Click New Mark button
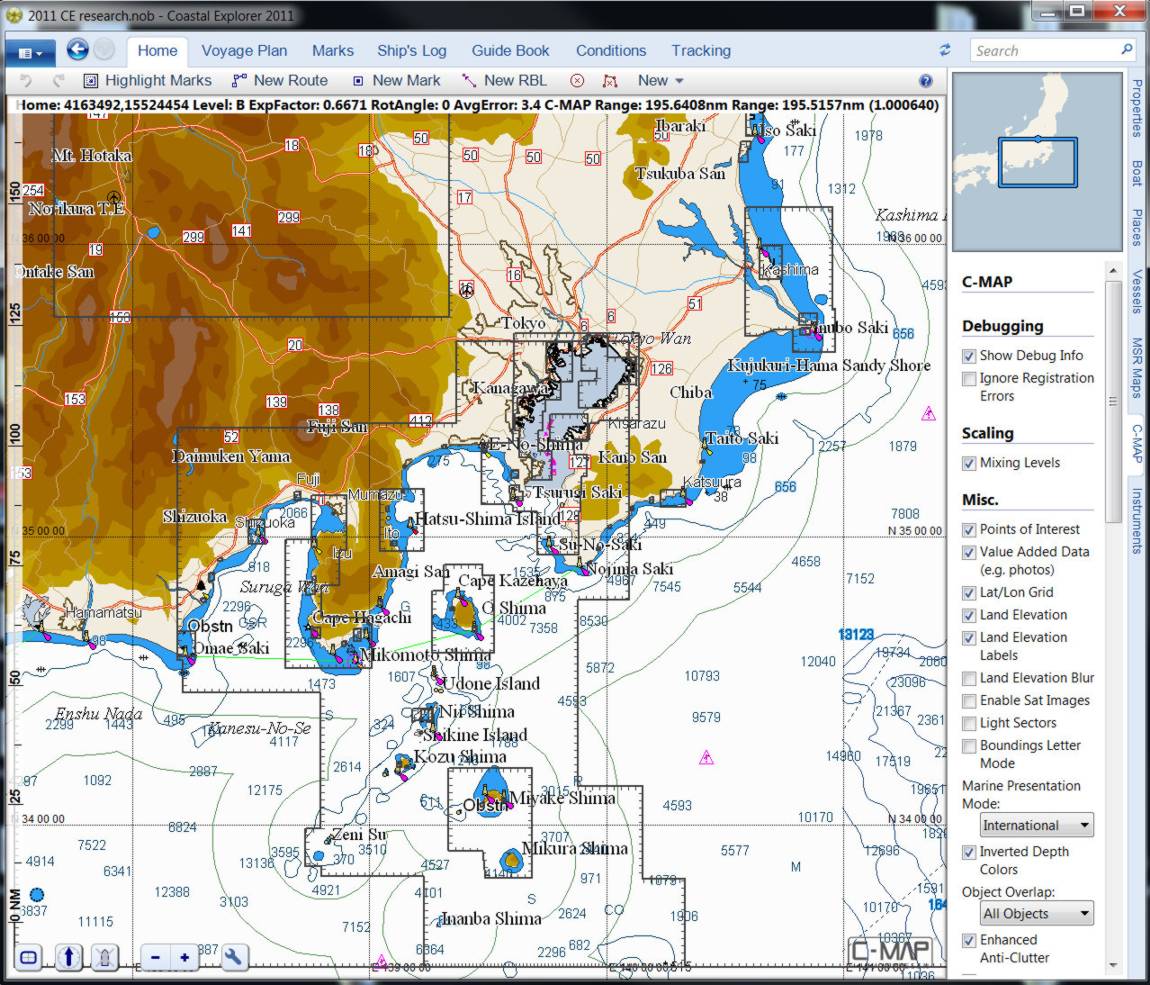This screenshot has width=1150, height=985. (x=396, y=81)
